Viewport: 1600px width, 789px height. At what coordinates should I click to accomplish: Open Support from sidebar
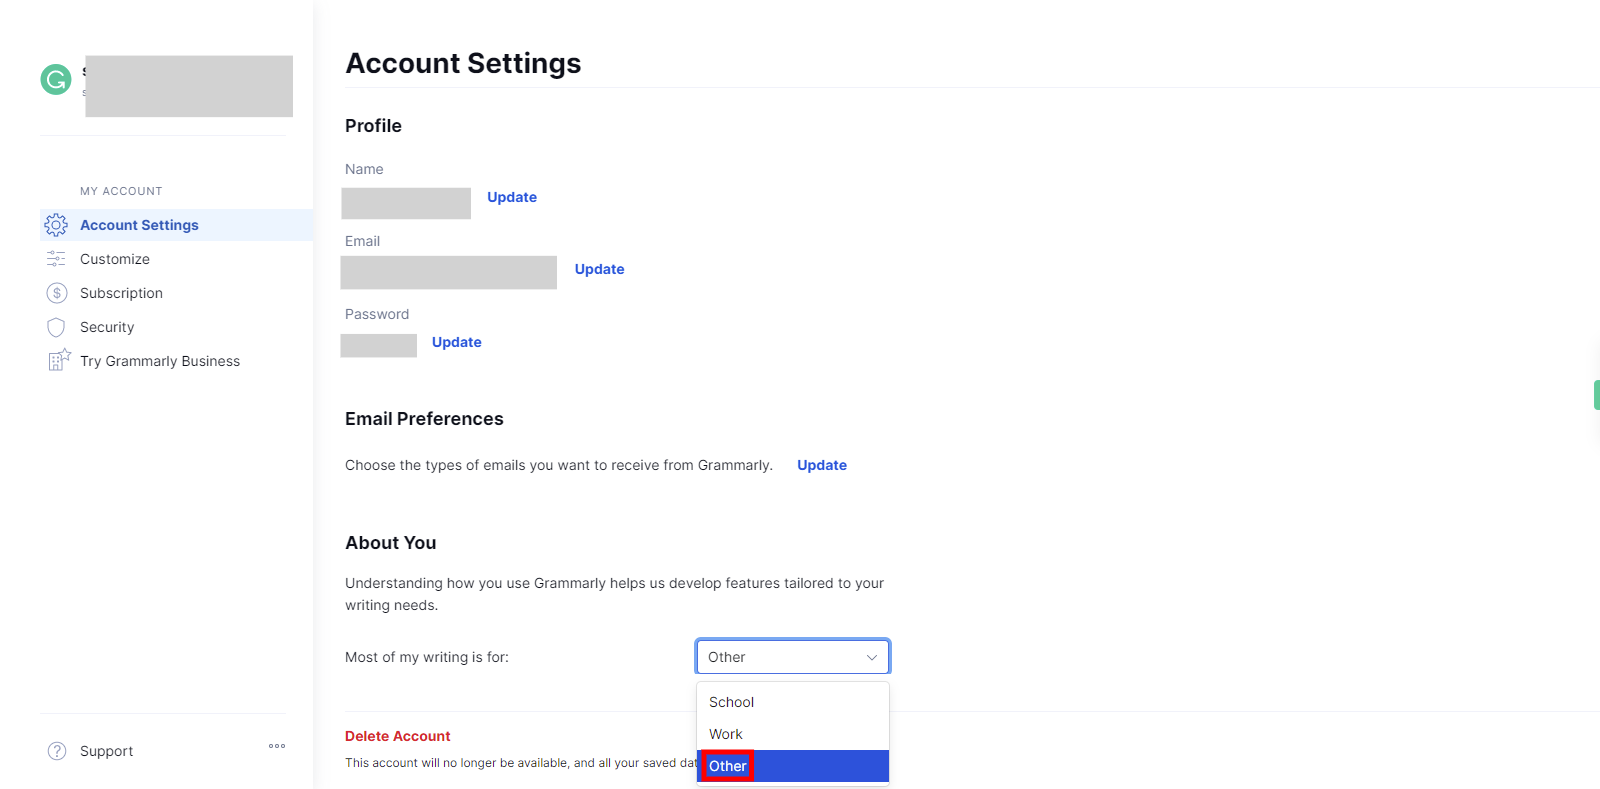click(x=106, y=751)
